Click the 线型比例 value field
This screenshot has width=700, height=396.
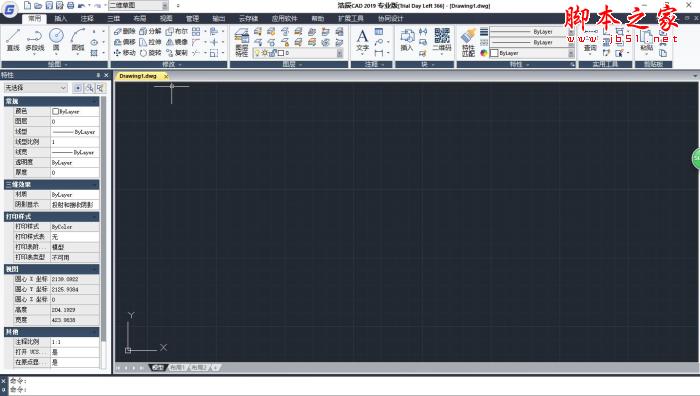pyautogui.click(x=75, y=142)
